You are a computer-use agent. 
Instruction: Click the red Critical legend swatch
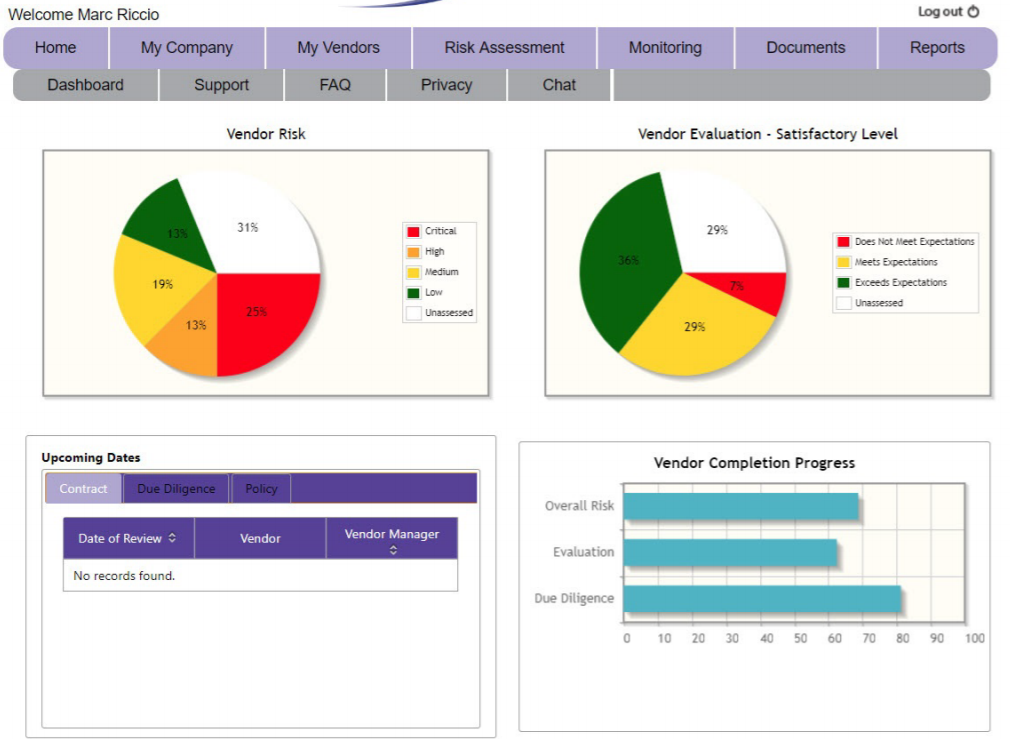coord(413,231)
